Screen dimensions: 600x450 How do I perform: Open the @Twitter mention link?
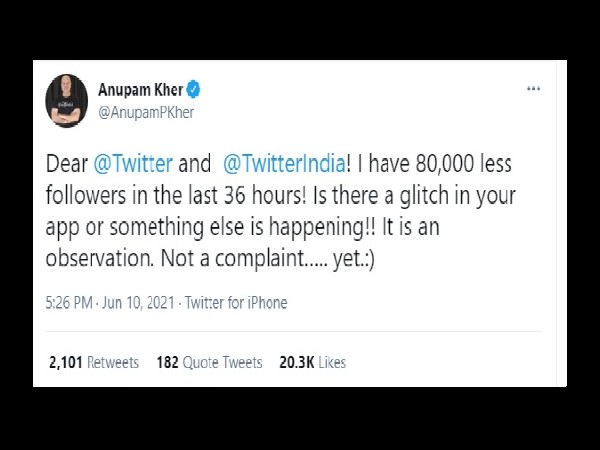tap(133, 163)
